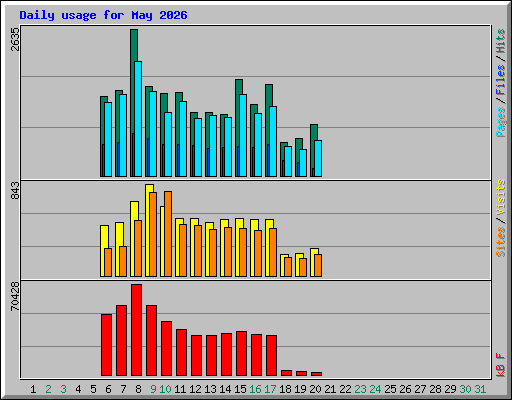
Task: Click day label 20
Action: (315, 389)
